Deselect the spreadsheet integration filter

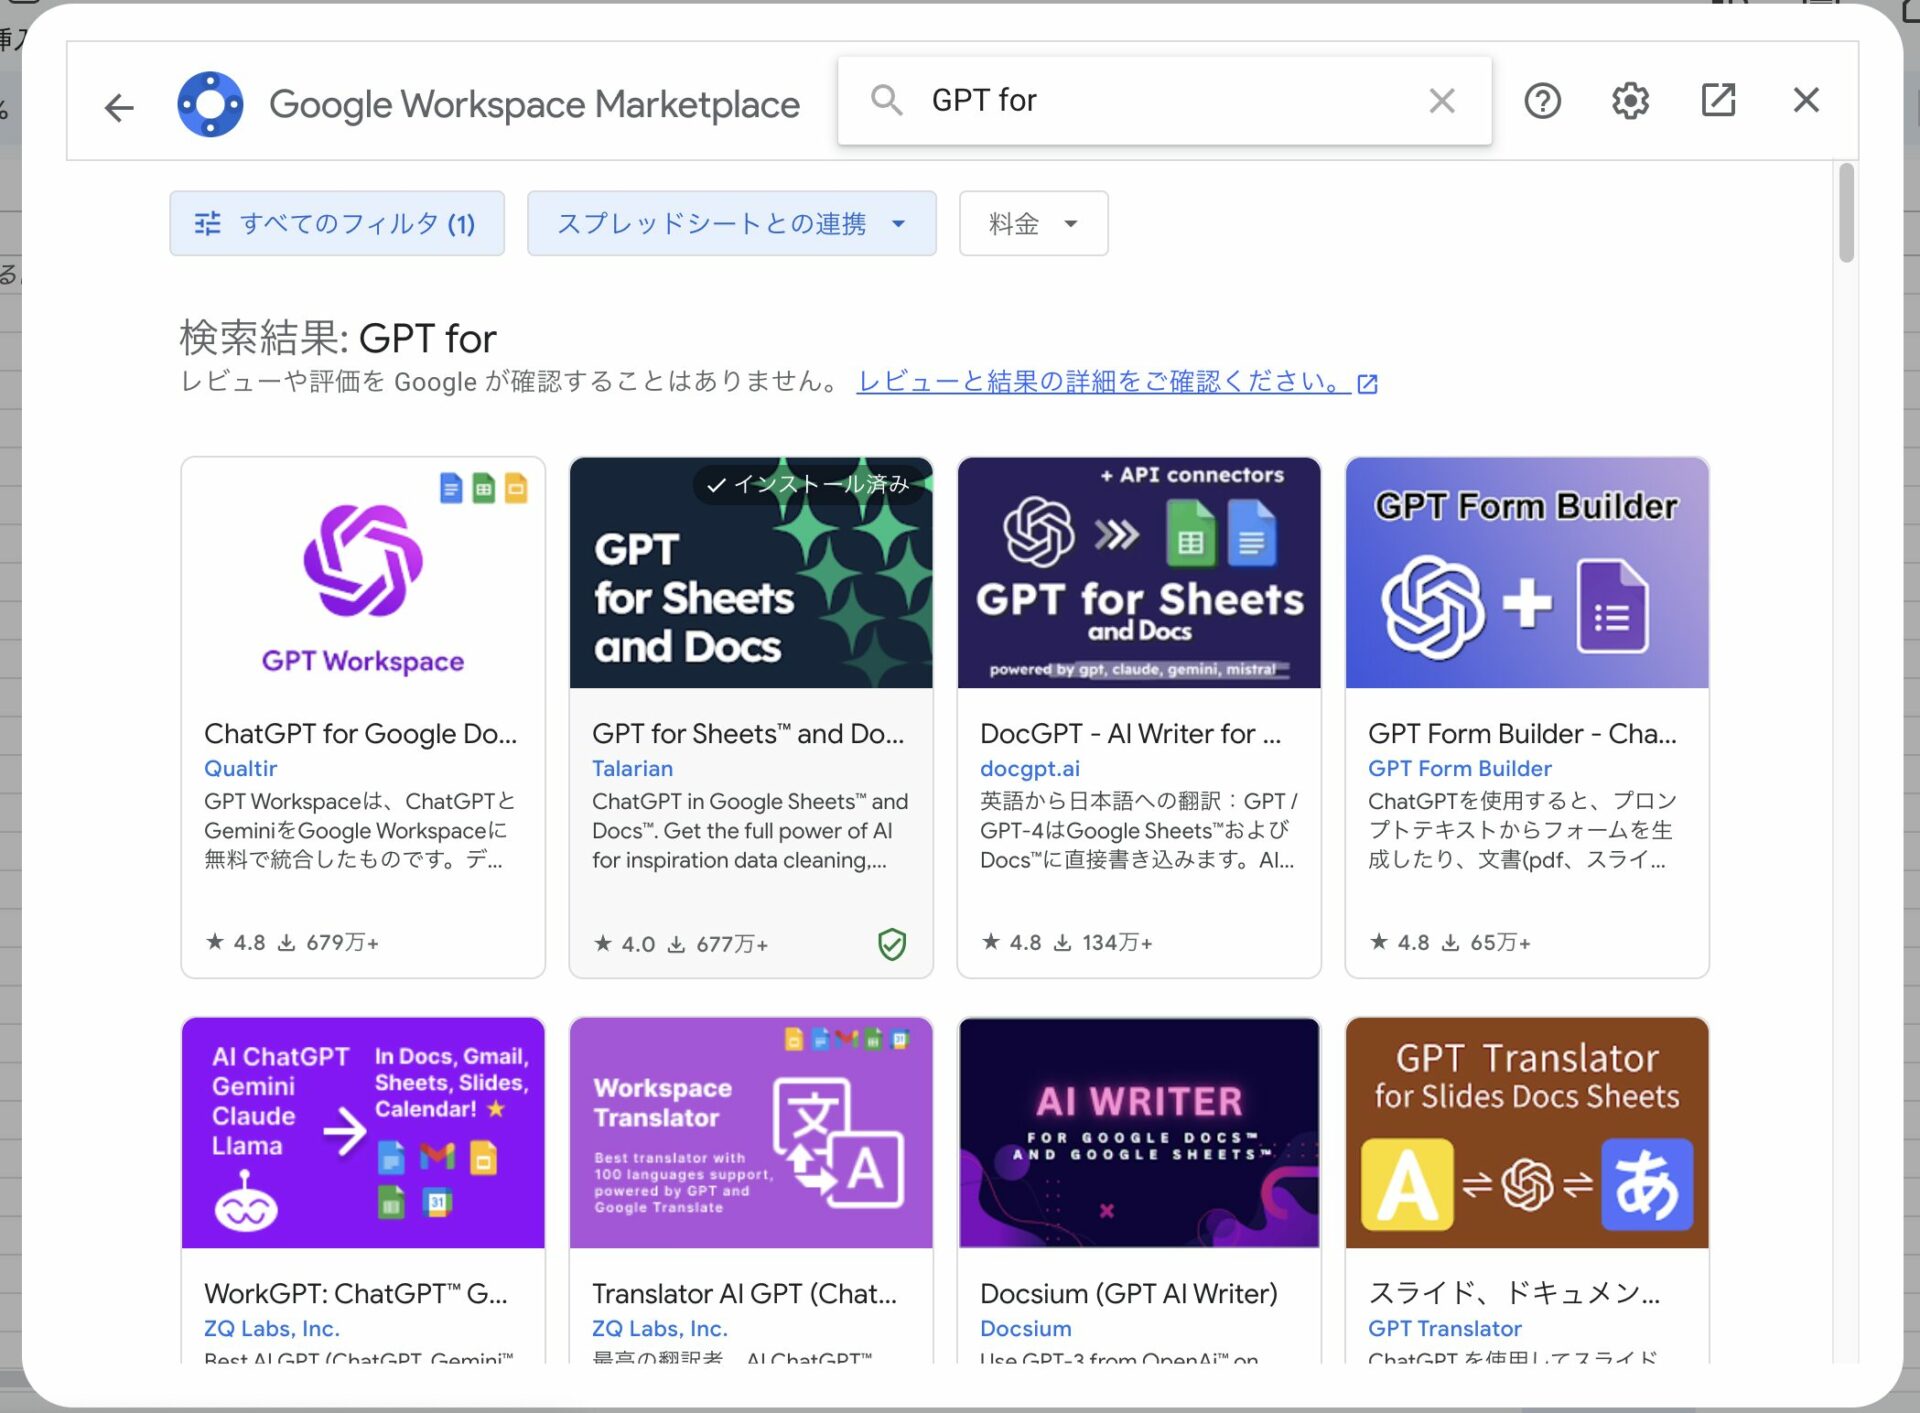731,223
